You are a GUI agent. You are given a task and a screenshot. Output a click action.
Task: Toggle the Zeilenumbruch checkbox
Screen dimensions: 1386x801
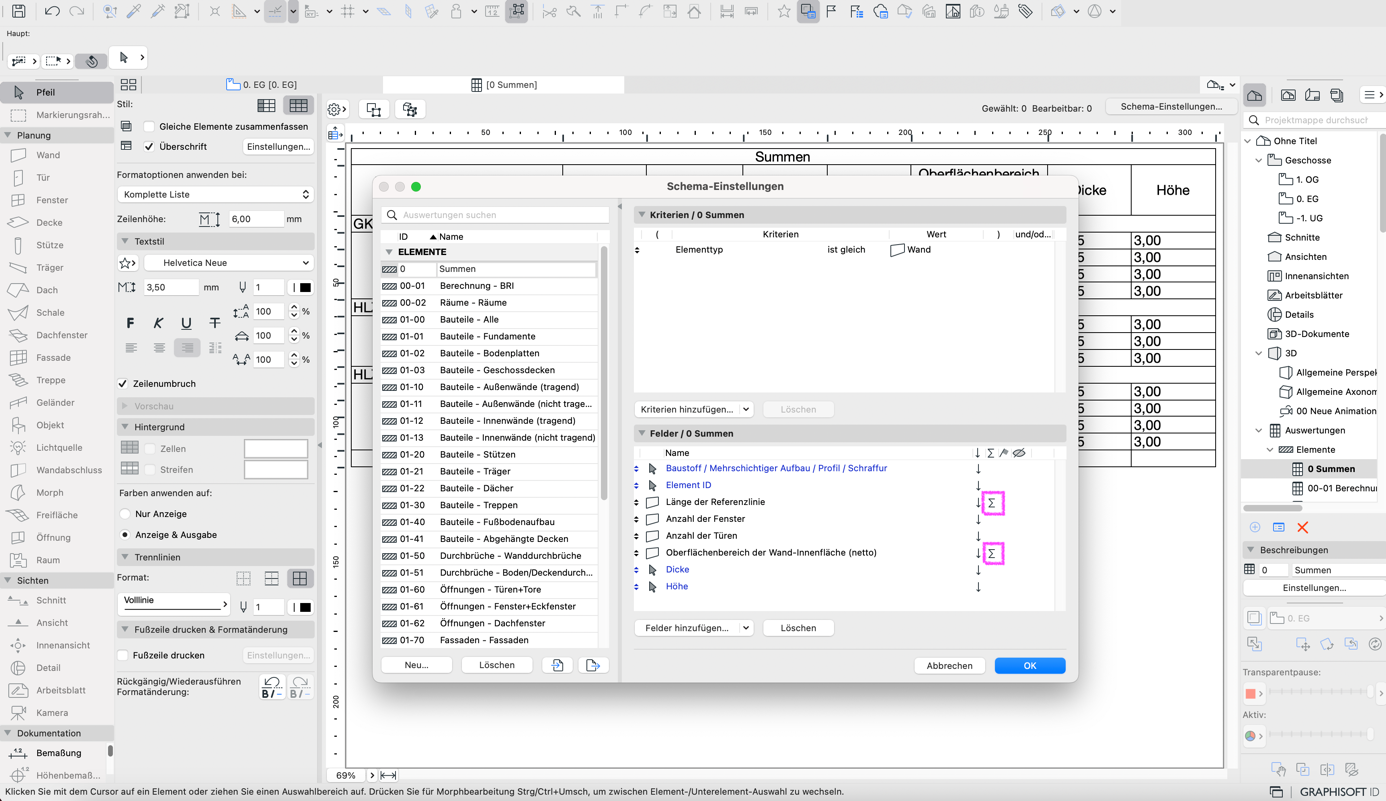click(123, 384)
